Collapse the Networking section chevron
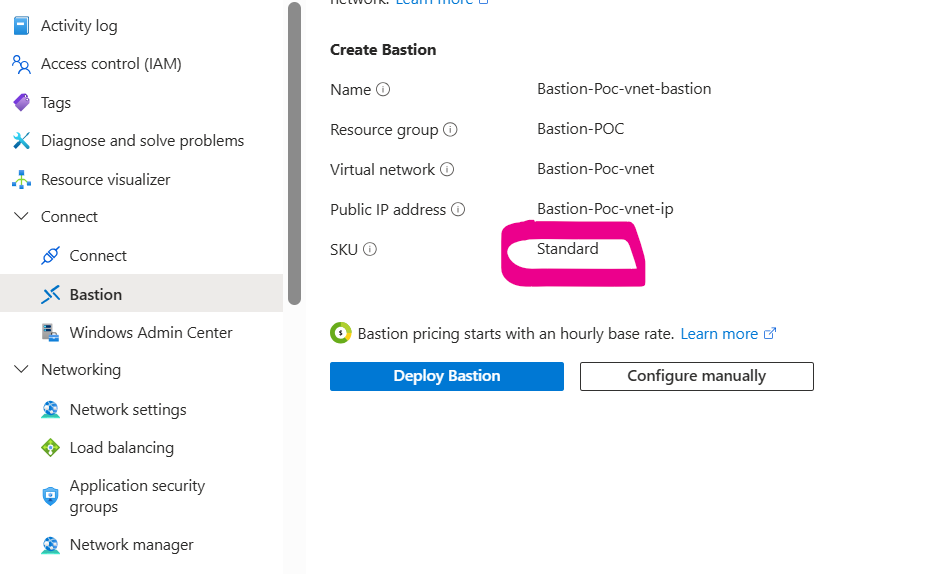Viewport: 949px width, 574px height. pyautogui.click(x=21, y=369)
